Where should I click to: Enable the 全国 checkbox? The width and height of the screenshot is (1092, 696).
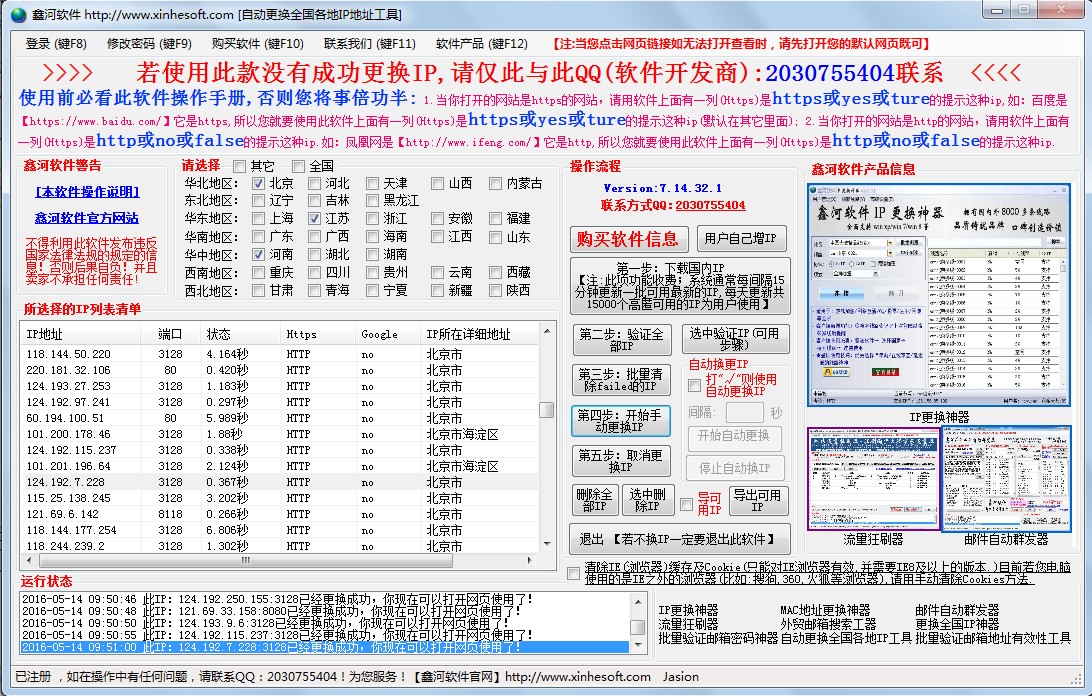(298, 167)
